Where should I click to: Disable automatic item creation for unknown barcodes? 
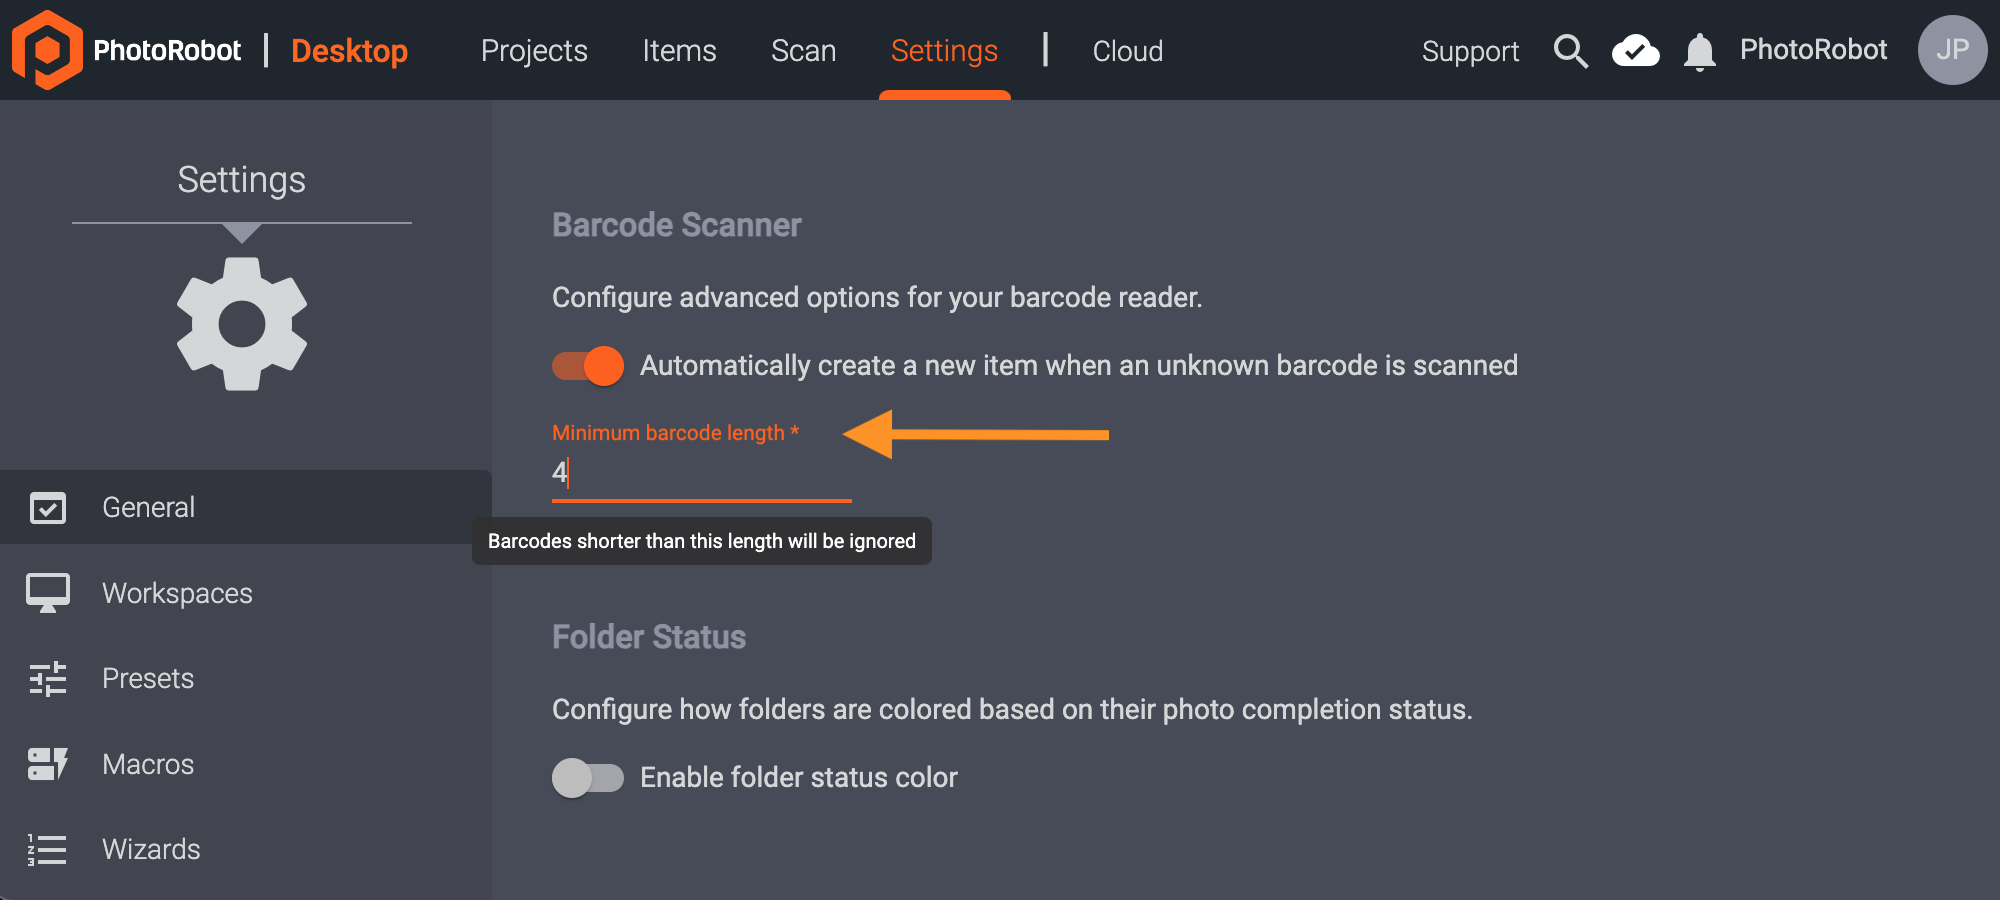(588, 366)
